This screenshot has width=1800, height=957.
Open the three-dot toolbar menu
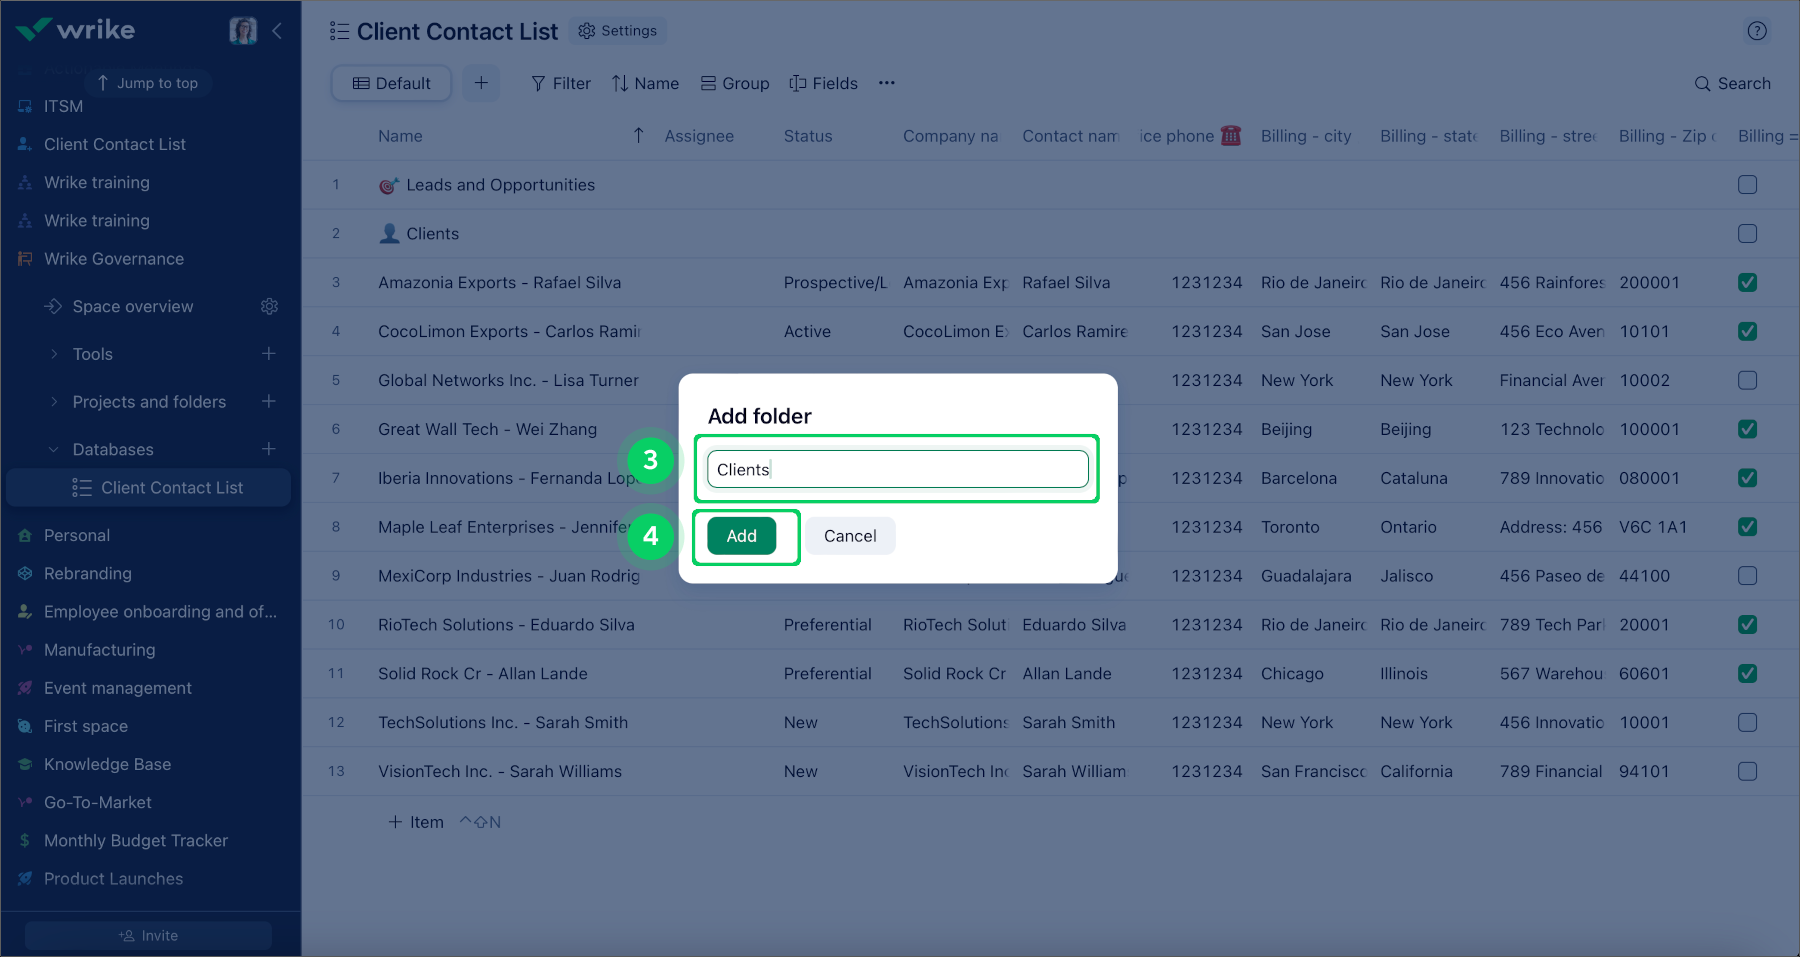[x=886, y=83]
